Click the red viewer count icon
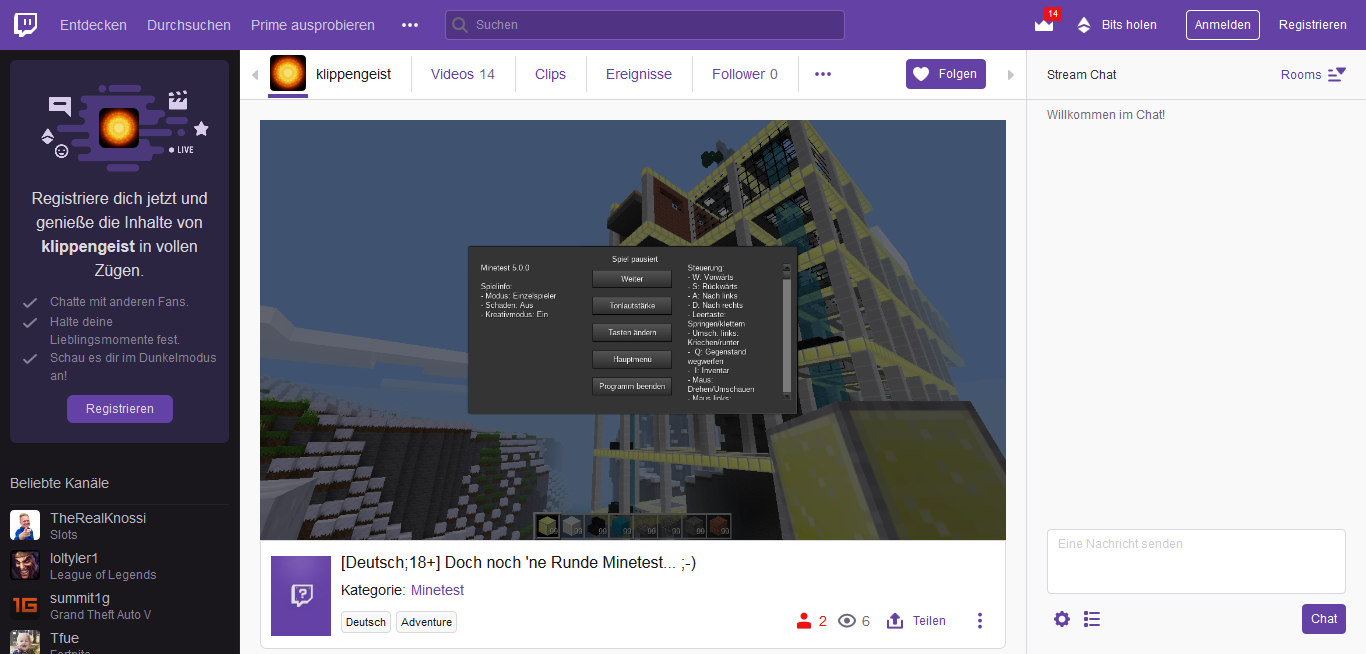1366x654 pixels. pos(803,621)
